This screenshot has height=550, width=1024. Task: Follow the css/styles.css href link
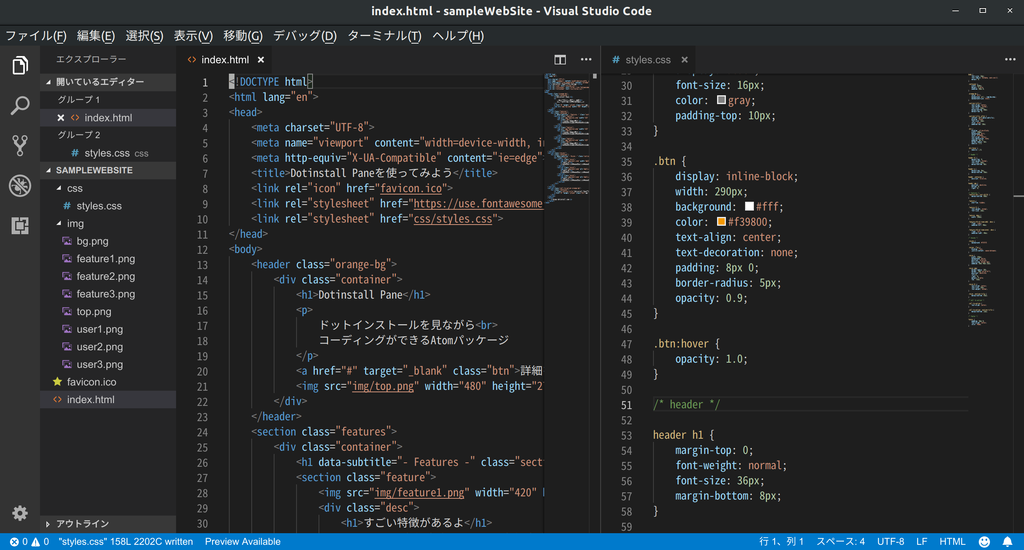(453, 219)
